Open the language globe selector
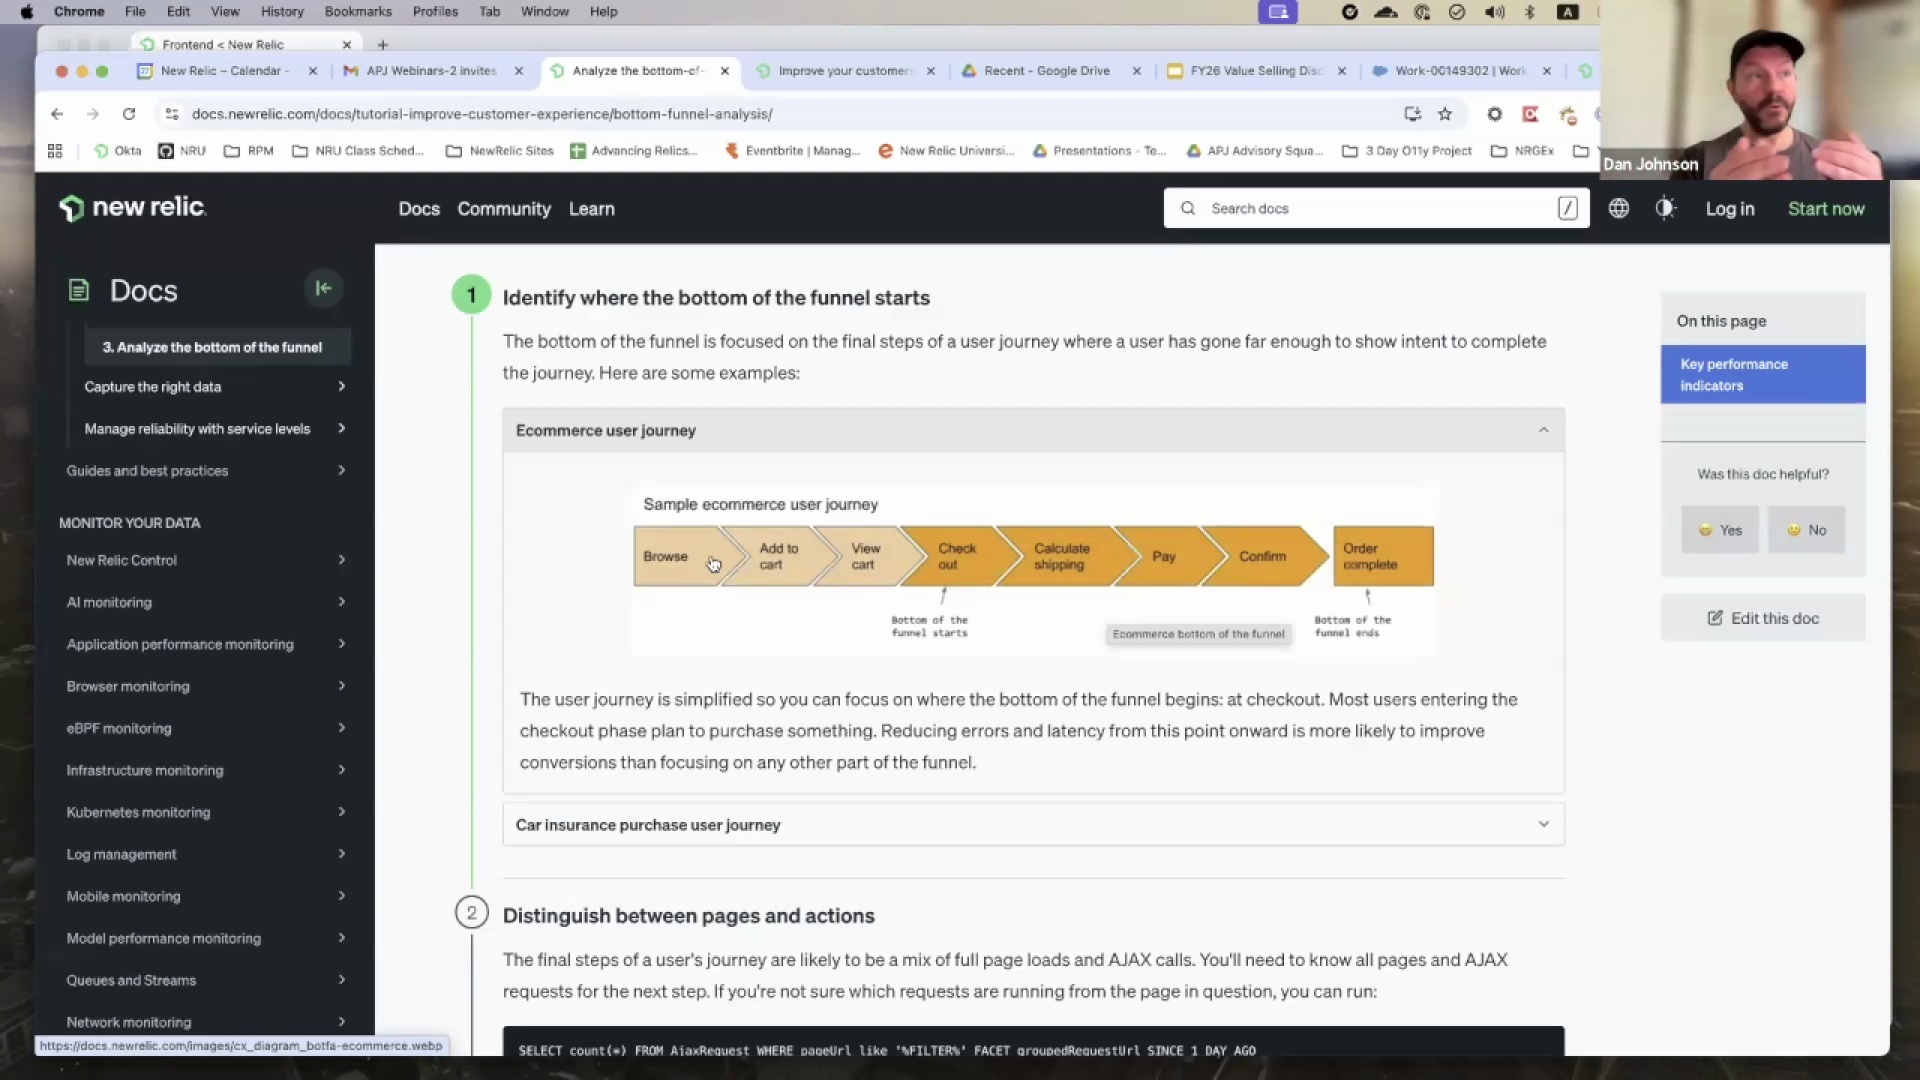This screenshot has height=1080, width=1920. (x=1618, y=208)
